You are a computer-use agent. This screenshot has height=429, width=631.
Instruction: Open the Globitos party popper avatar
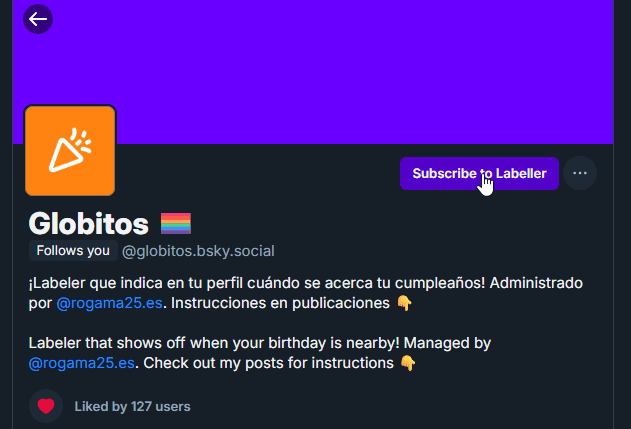pos(70,150)
